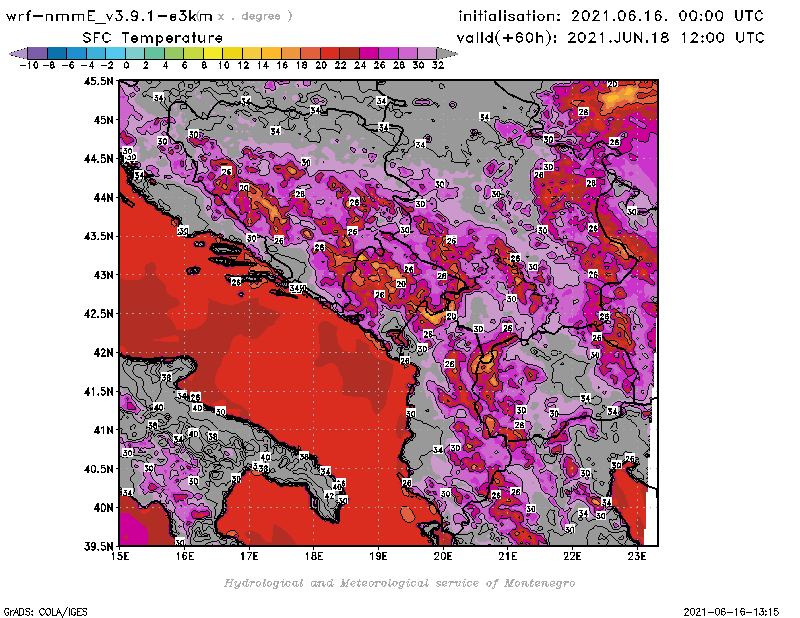Click the 45N latitude axis label

(x=103, y=120)
